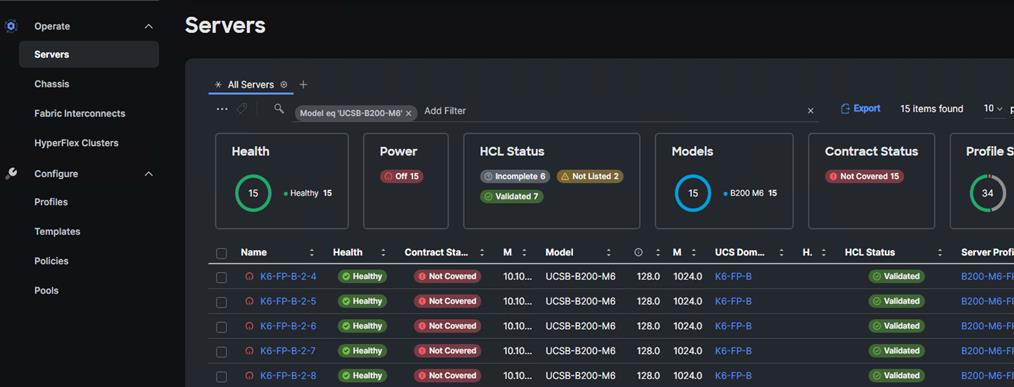Filter by HCL Incomplete 6 badge
Image resolution: width=1014 pixels, height=387 pixels.
(515, 176)
